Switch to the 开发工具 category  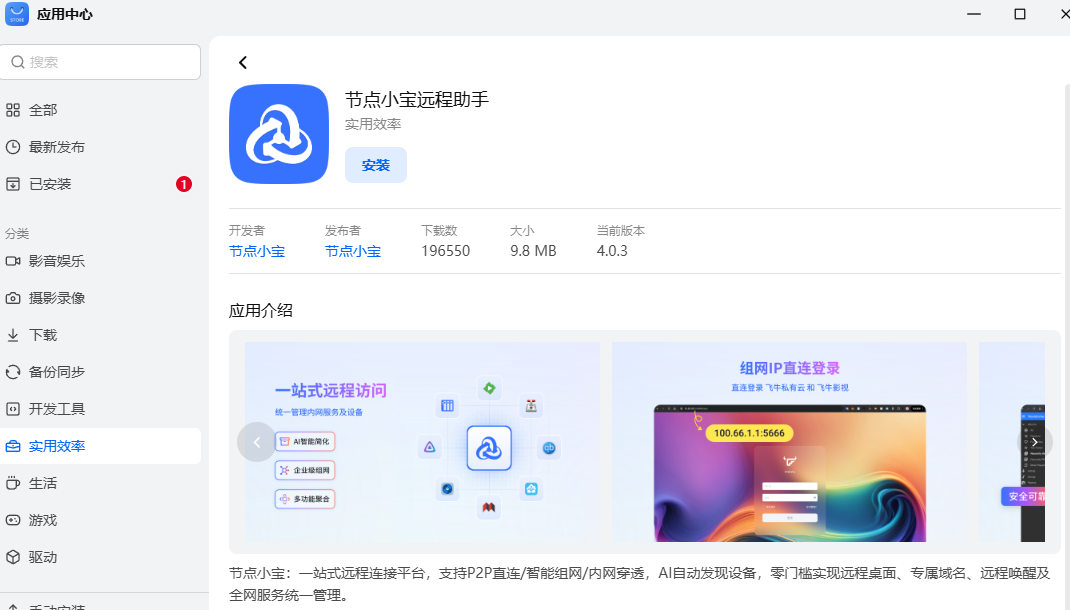pyautogui.click(x=57, y=409)
